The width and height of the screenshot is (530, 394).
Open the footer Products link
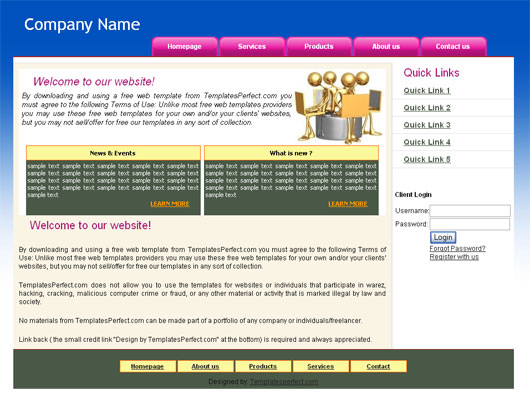pos(263,366)
